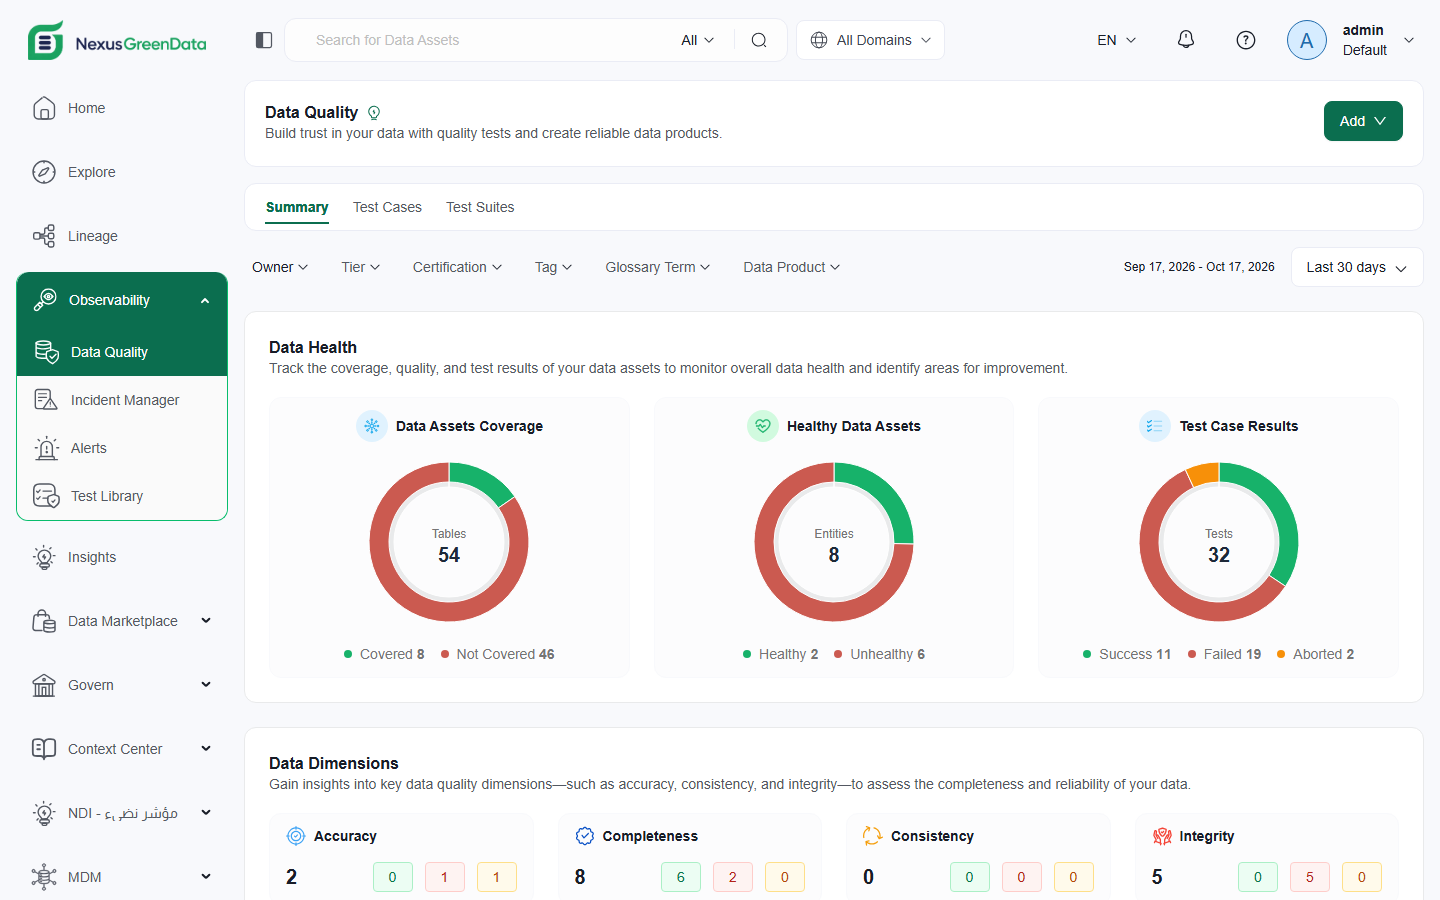Open Test Library in the sidebar

[122, 496]
